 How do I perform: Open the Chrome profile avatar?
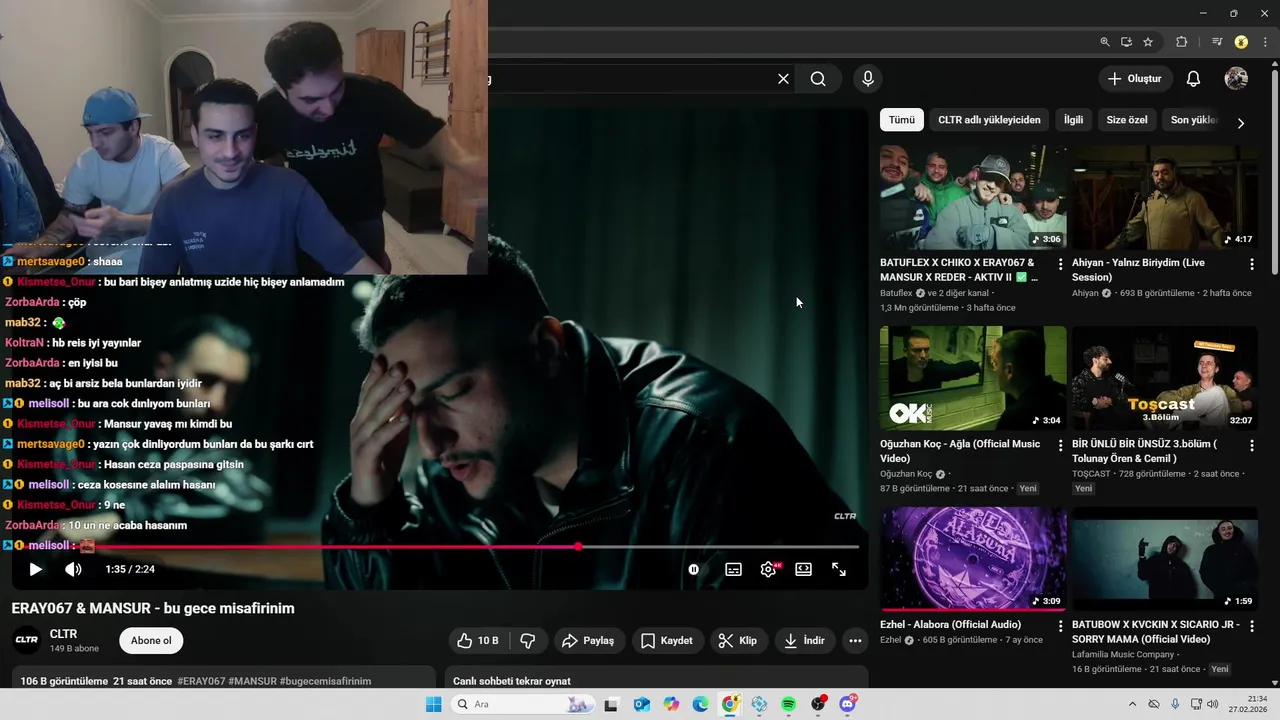(1241, 42)
